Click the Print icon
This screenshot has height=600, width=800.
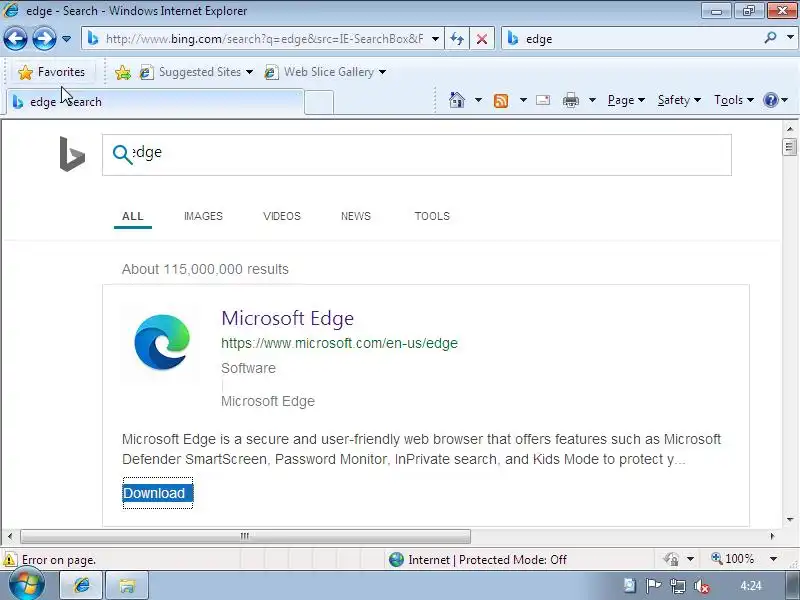570,100
